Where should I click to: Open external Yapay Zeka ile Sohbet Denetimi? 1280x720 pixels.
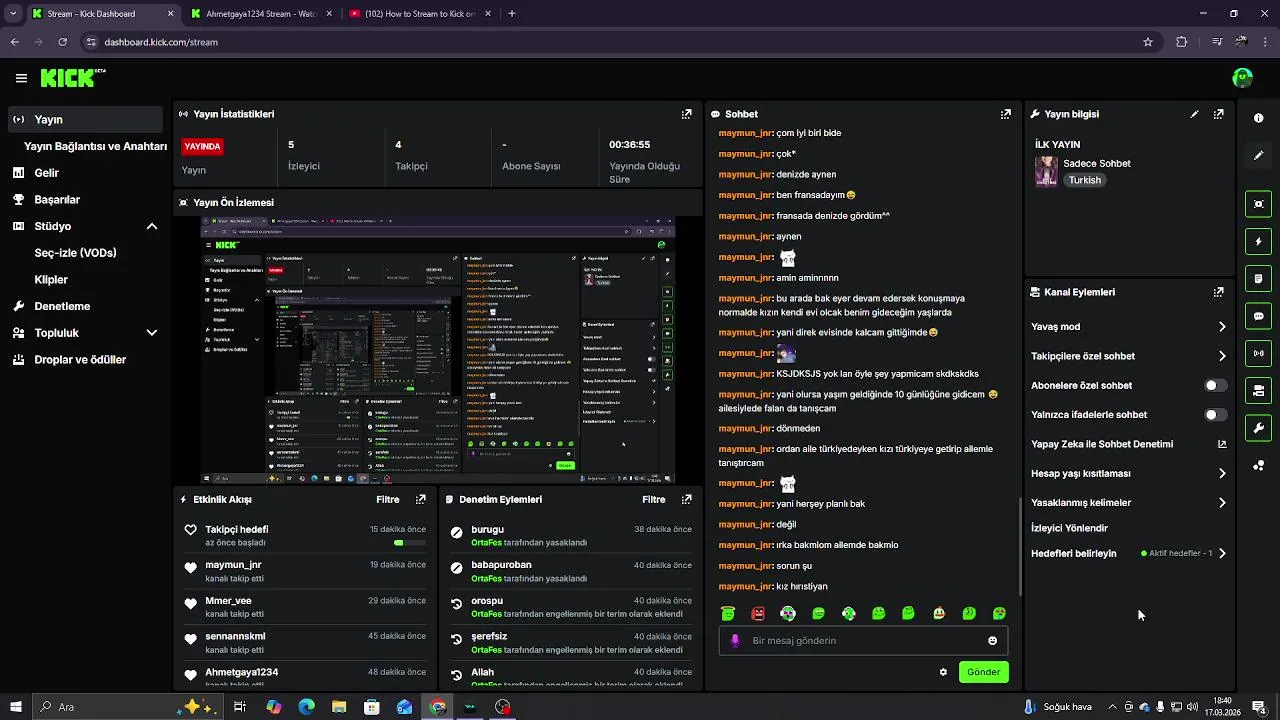click(1222, 444)
